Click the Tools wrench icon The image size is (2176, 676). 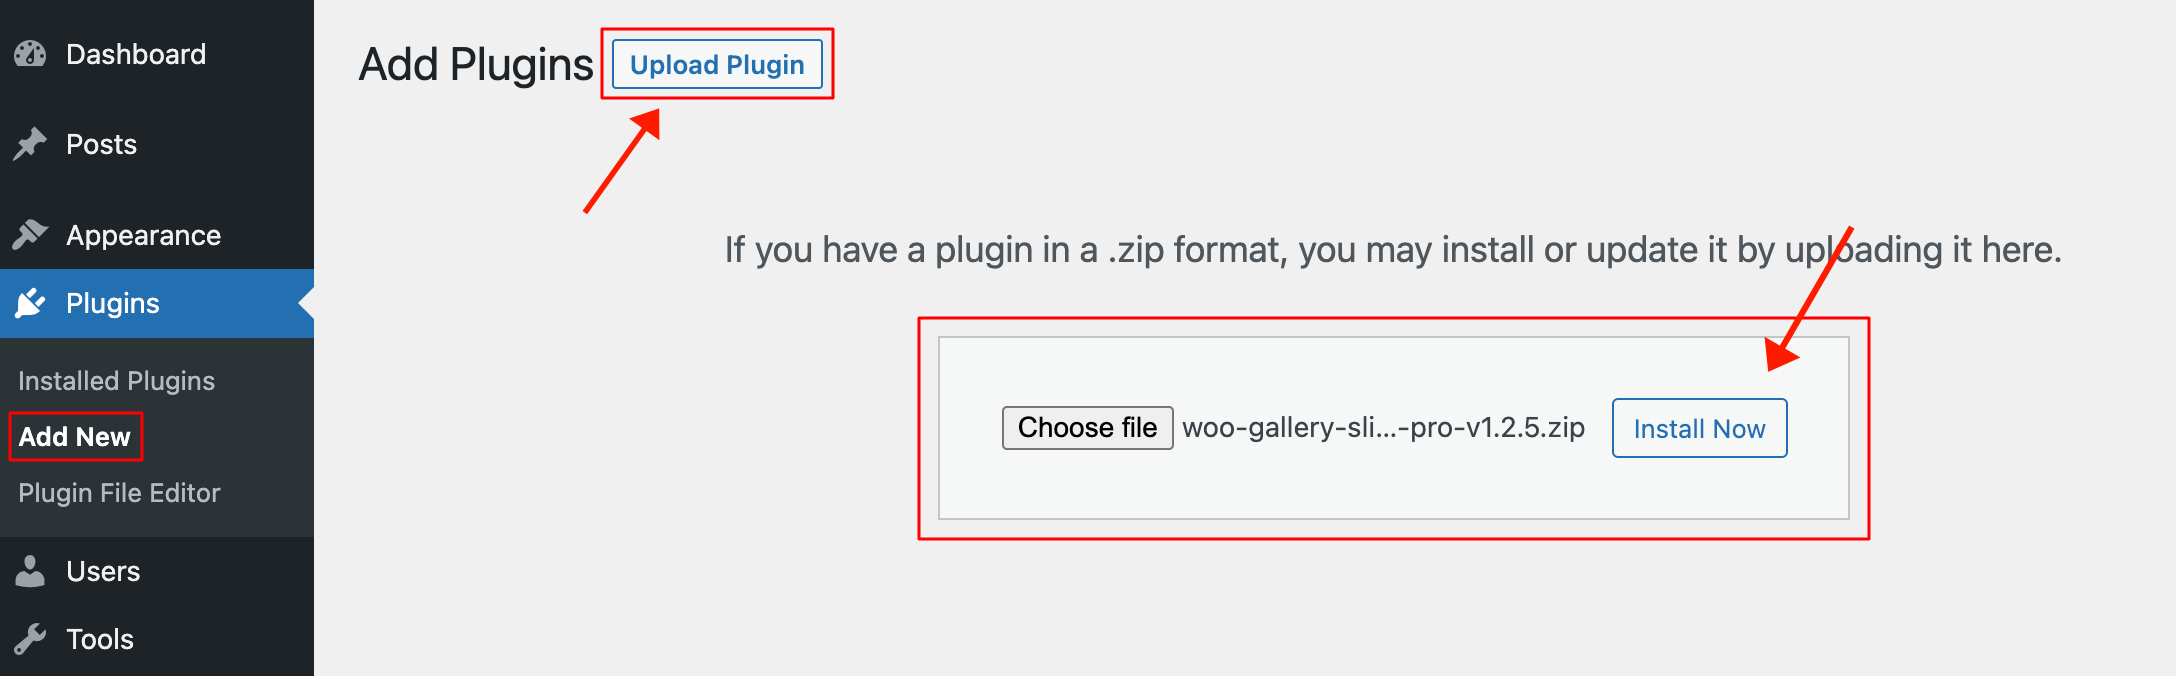[x=30, y=639]
